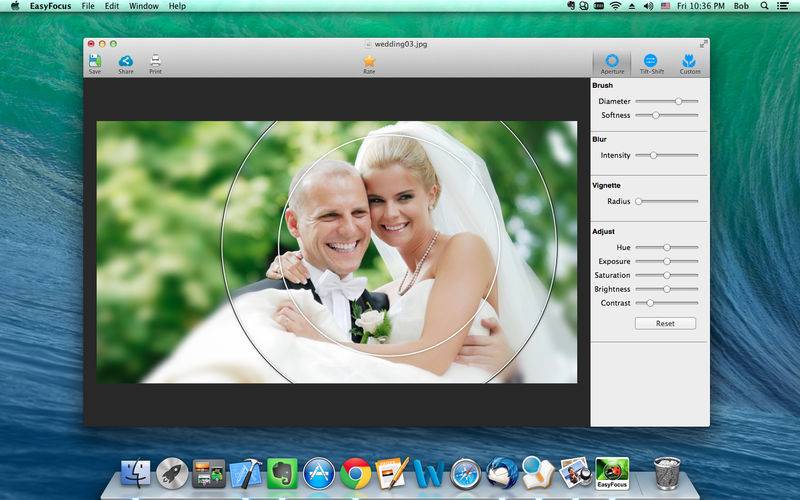Click the Vignette Radius slider handle
The image size is (800, 500).
[639, 202]
